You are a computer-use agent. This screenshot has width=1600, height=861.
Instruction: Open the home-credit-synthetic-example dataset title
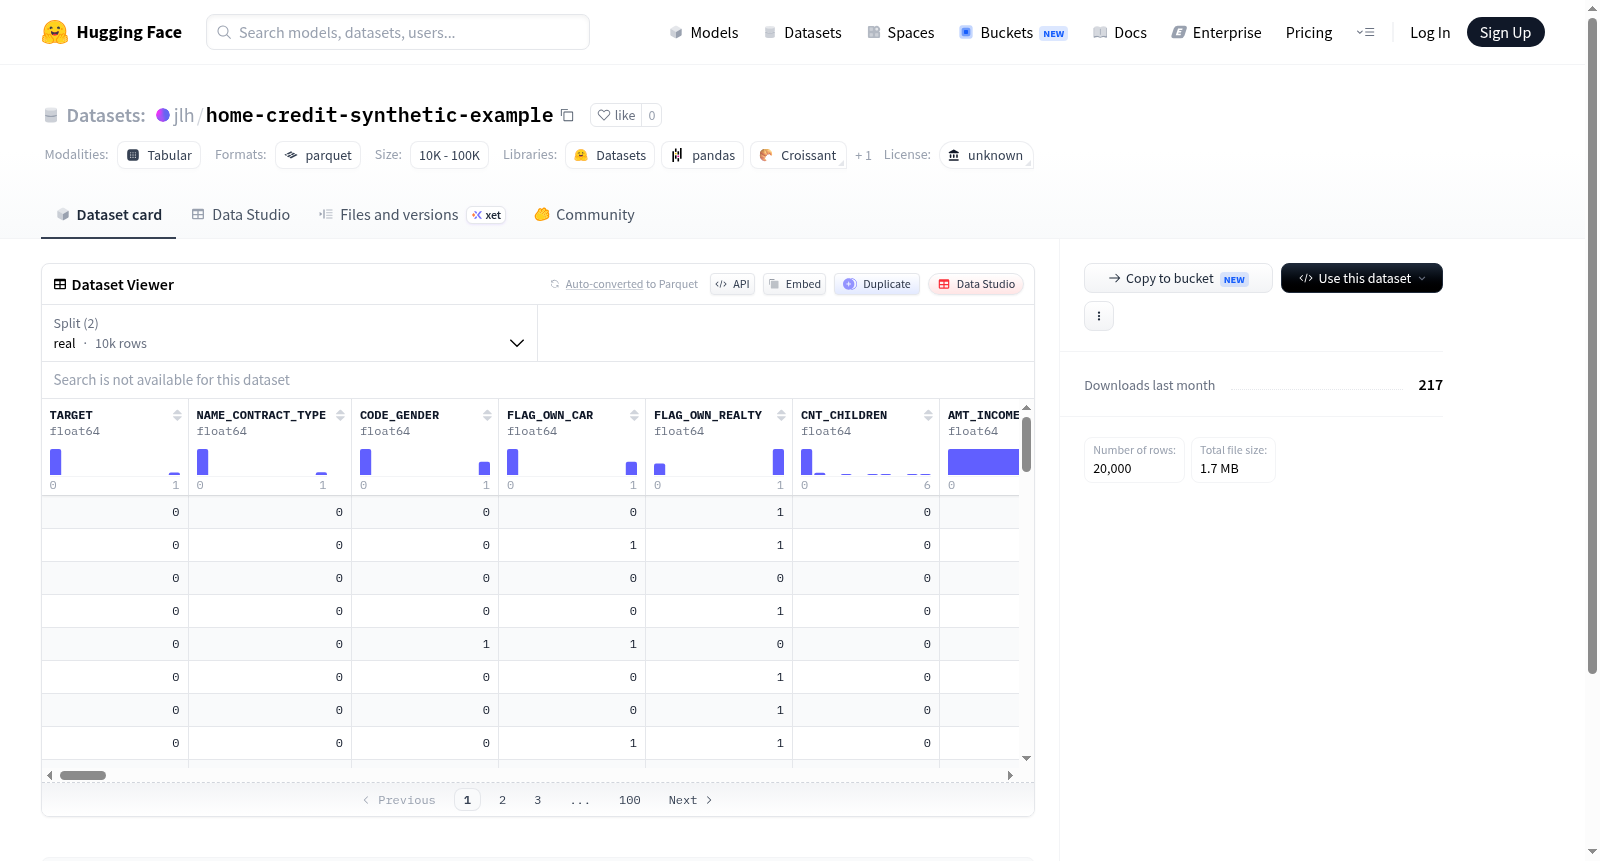coord(379,115)
